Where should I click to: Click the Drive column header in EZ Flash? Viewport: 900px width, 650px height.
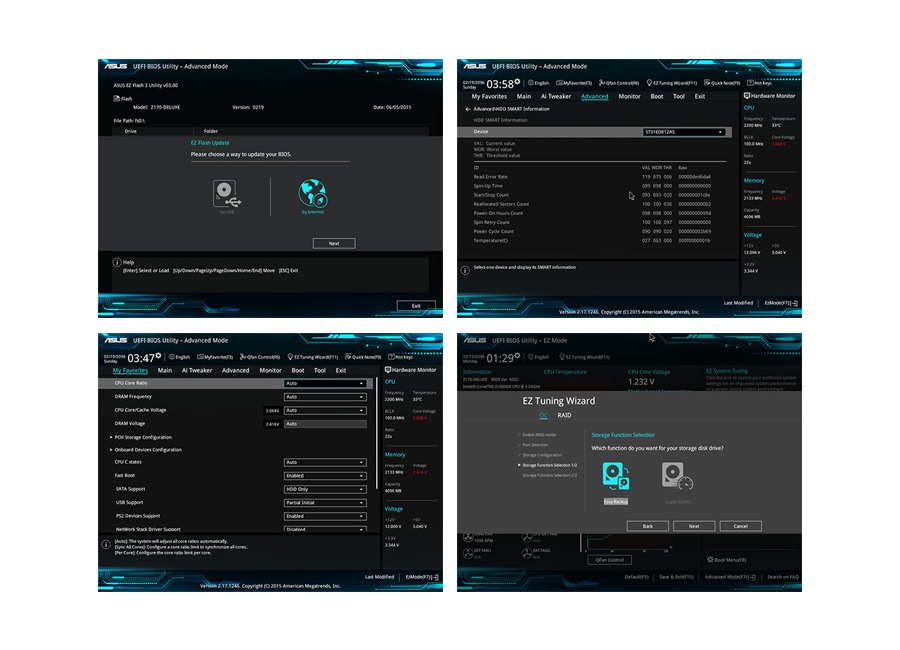point(131,131)
